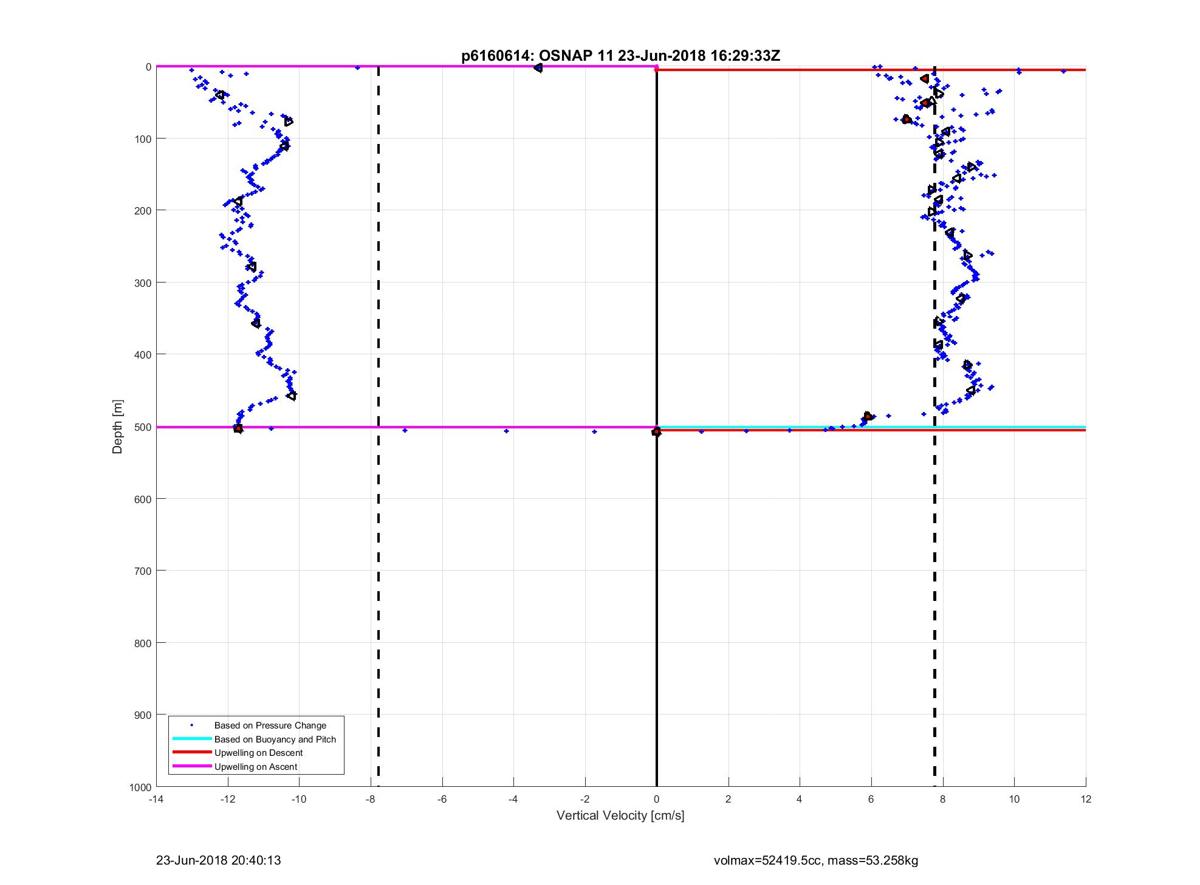The image size is (1200, 885).
Task: Click the '900' depth tick label
Action: pos(142,715)
